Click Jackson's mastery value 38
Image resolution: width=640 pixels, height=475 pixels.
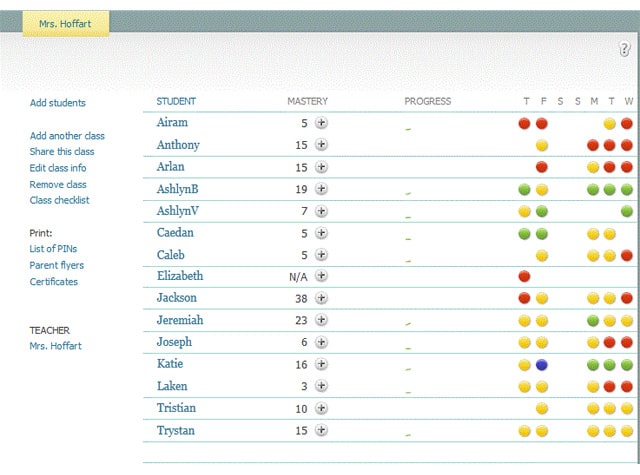(301, 299)
